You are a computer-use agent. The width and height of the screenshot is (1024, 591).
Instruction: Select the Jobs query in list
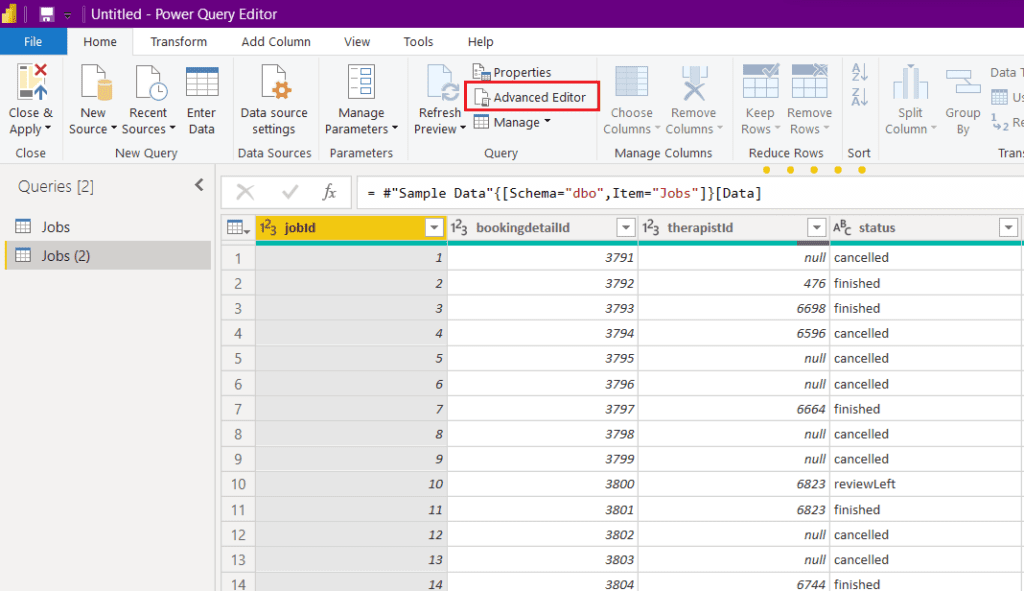click(55, 227)
